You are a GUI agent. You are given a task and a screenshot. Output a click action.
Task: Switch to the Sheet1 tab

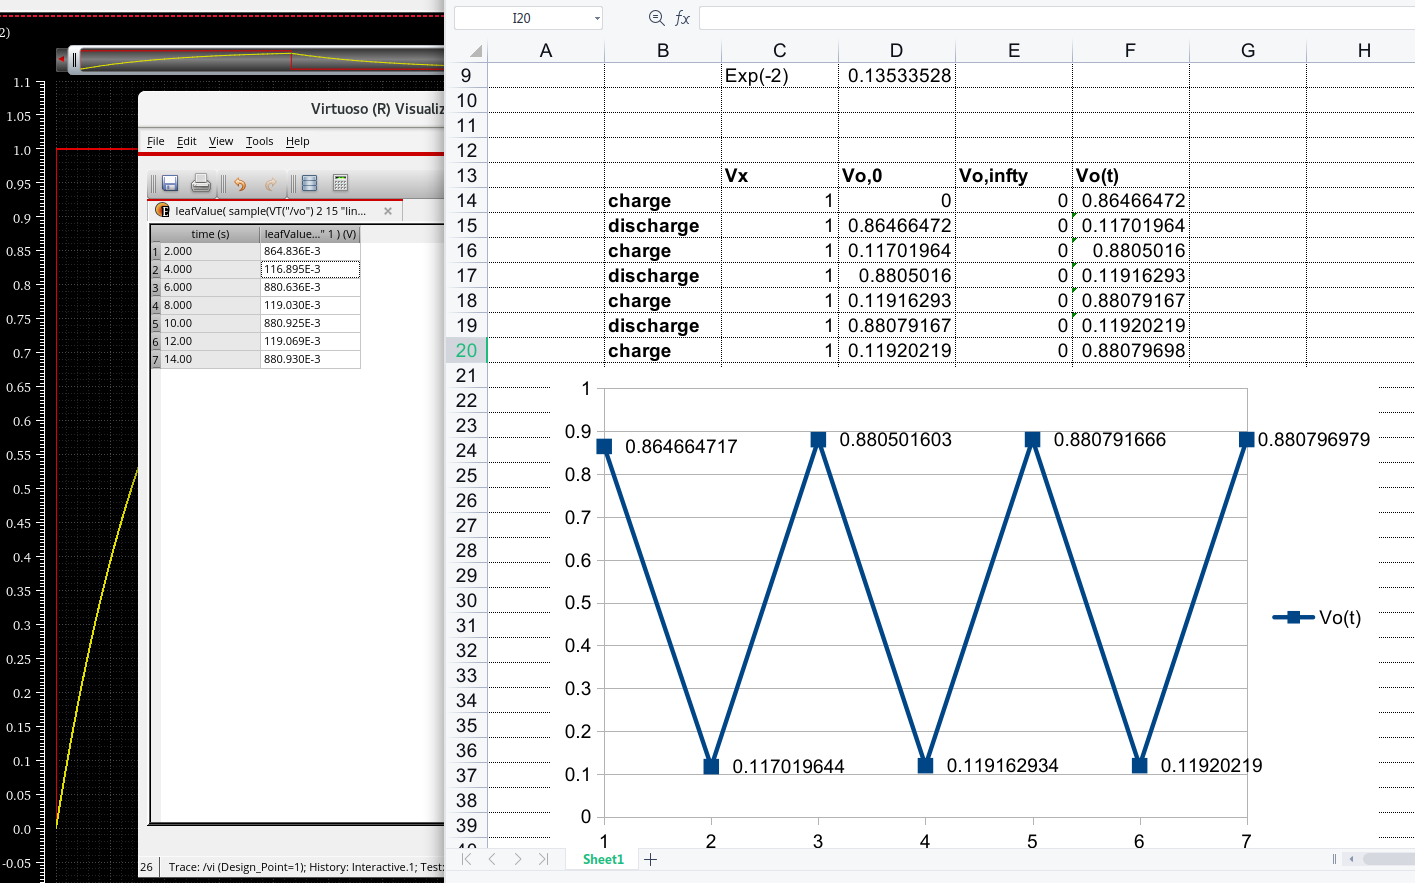click(x=603, y=859)
